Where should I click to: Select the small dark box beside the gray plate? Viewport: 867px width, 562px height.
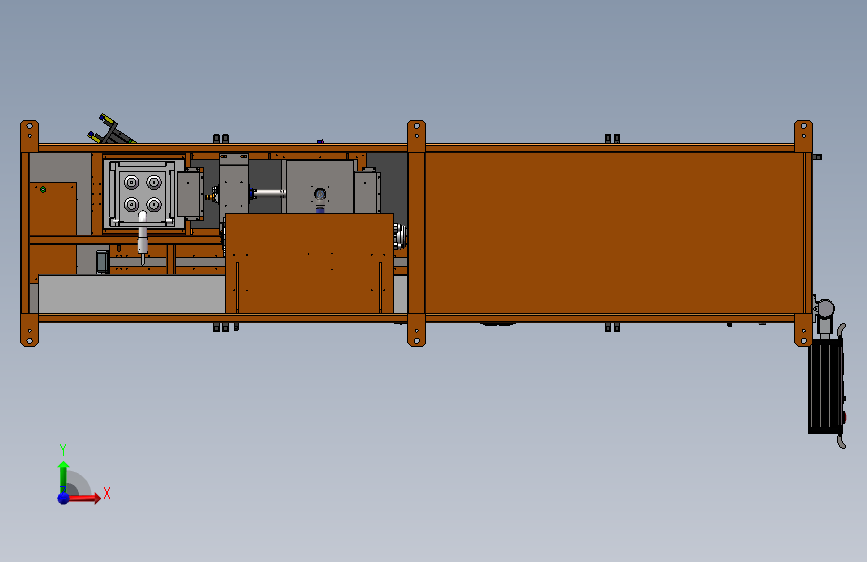pyautogui.click(x=102, y=262)
